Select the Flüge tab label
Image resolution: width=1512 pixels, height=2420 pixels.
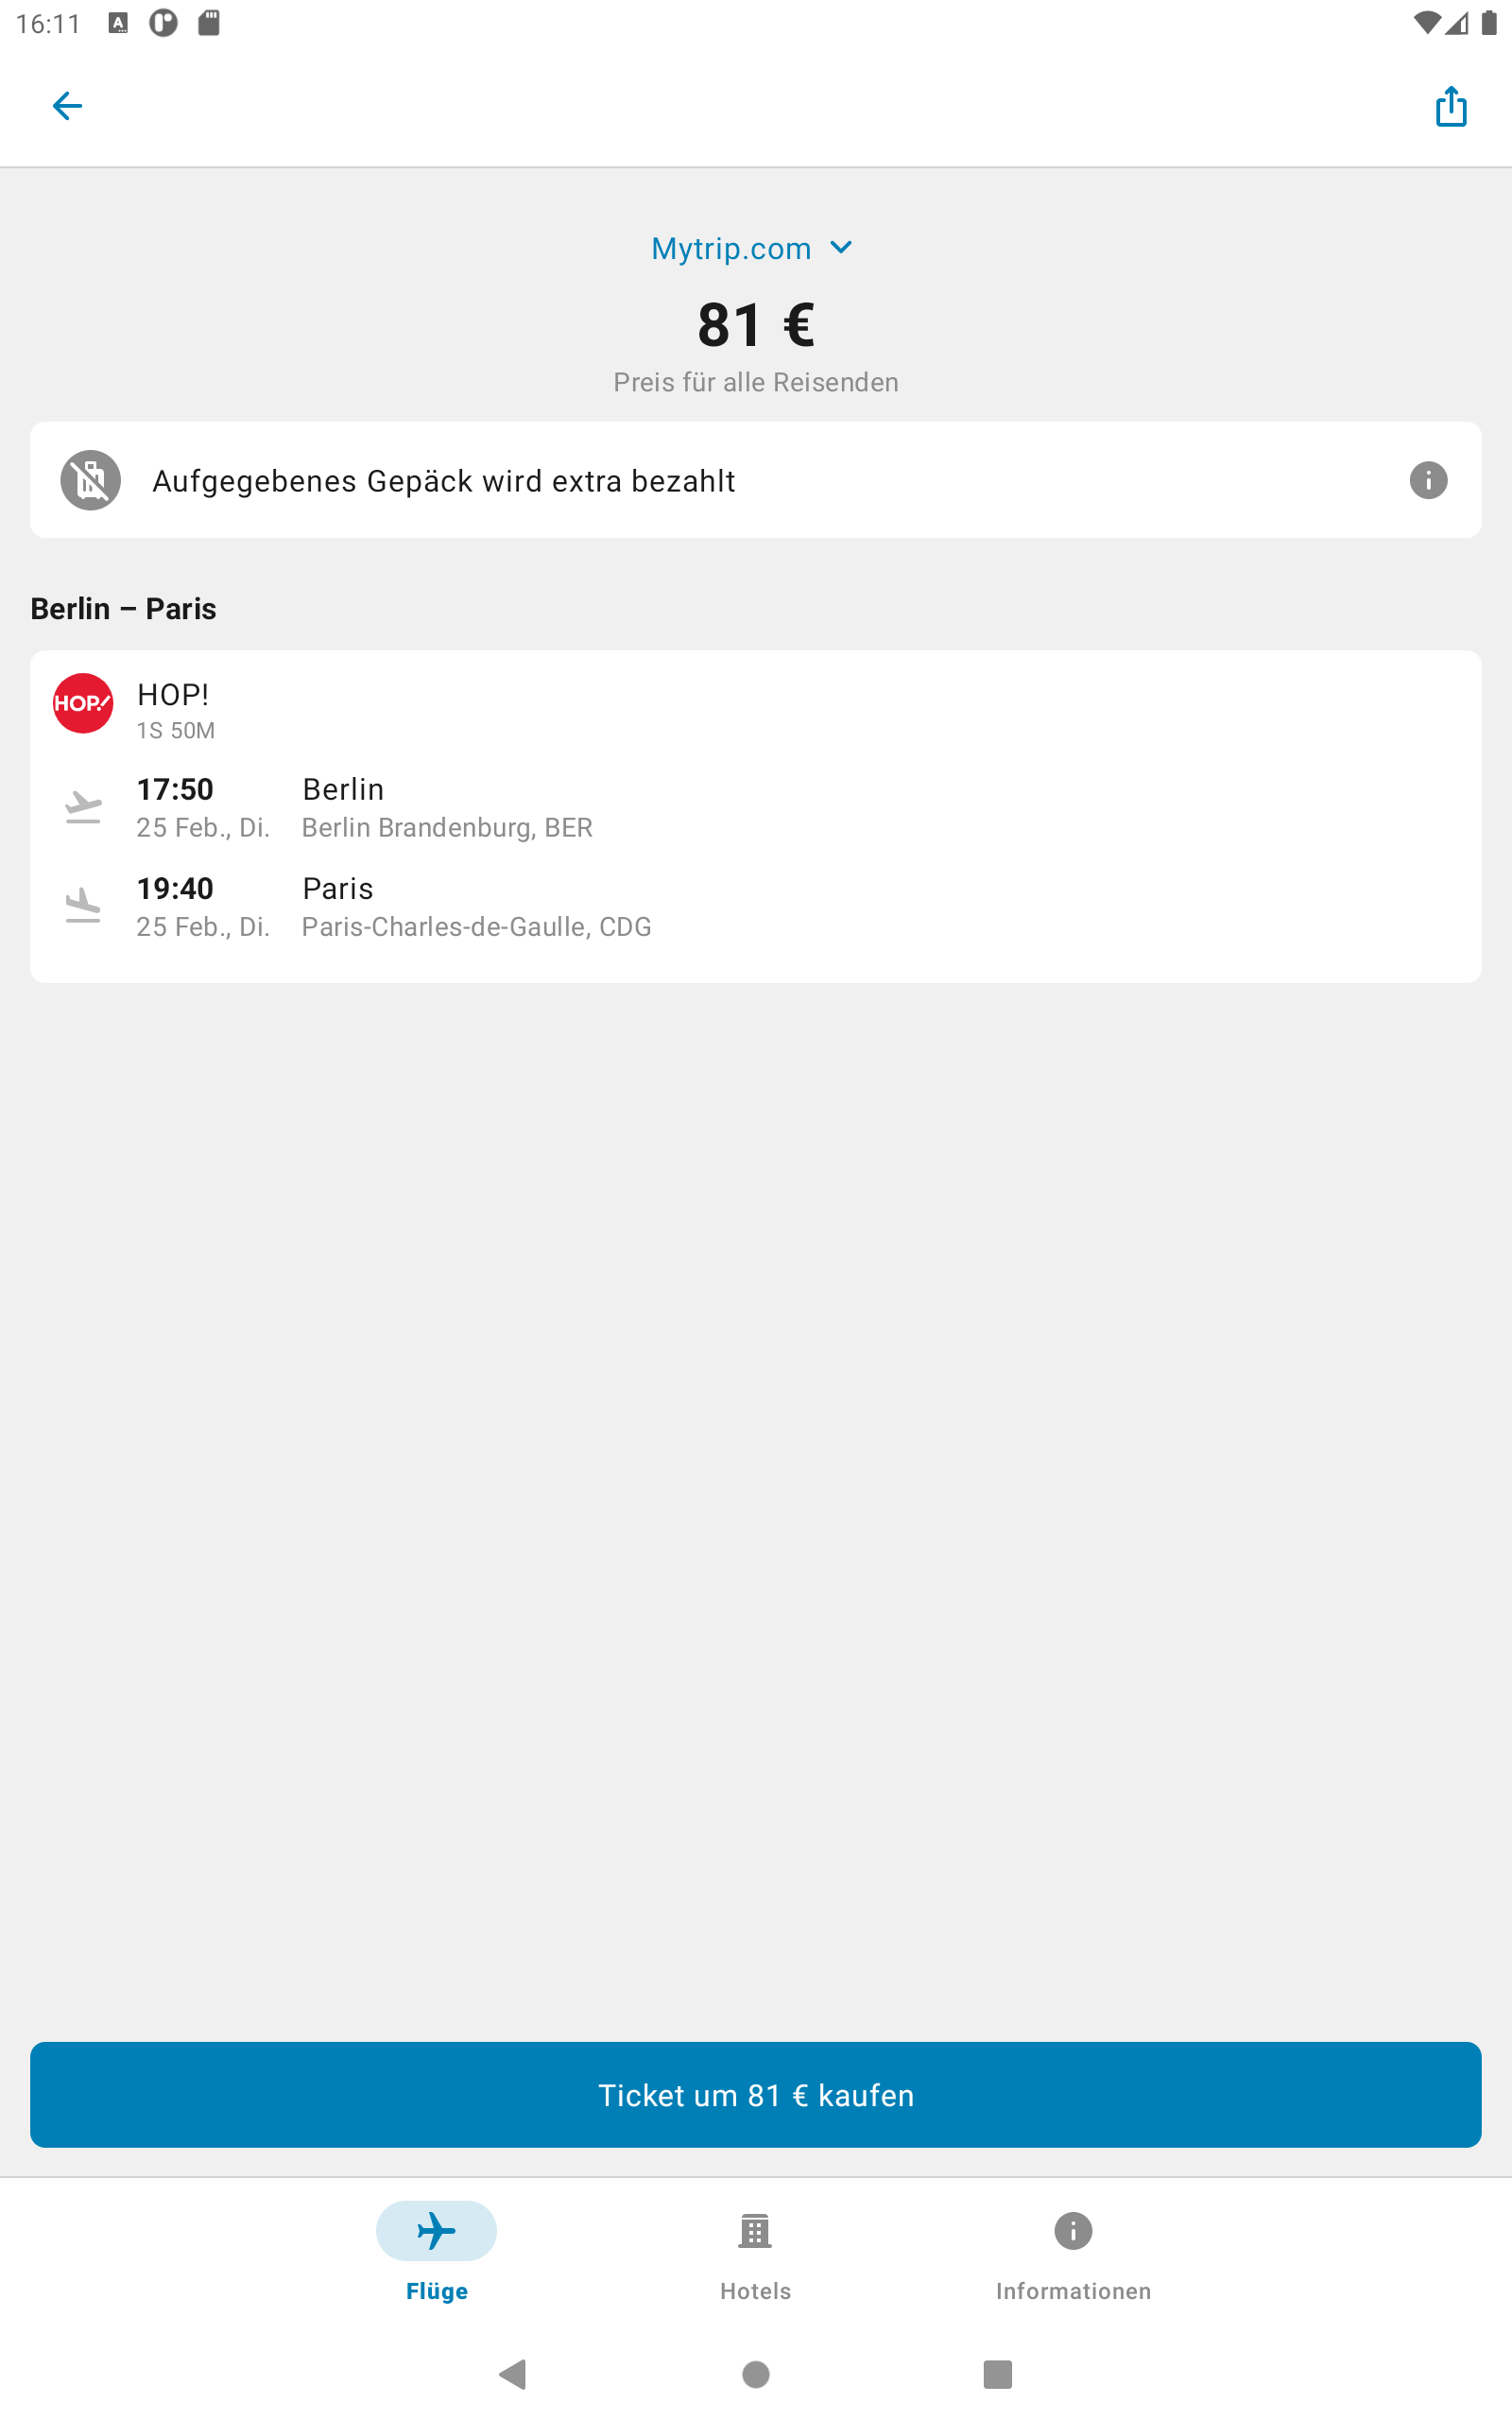tap(437, 2291)
